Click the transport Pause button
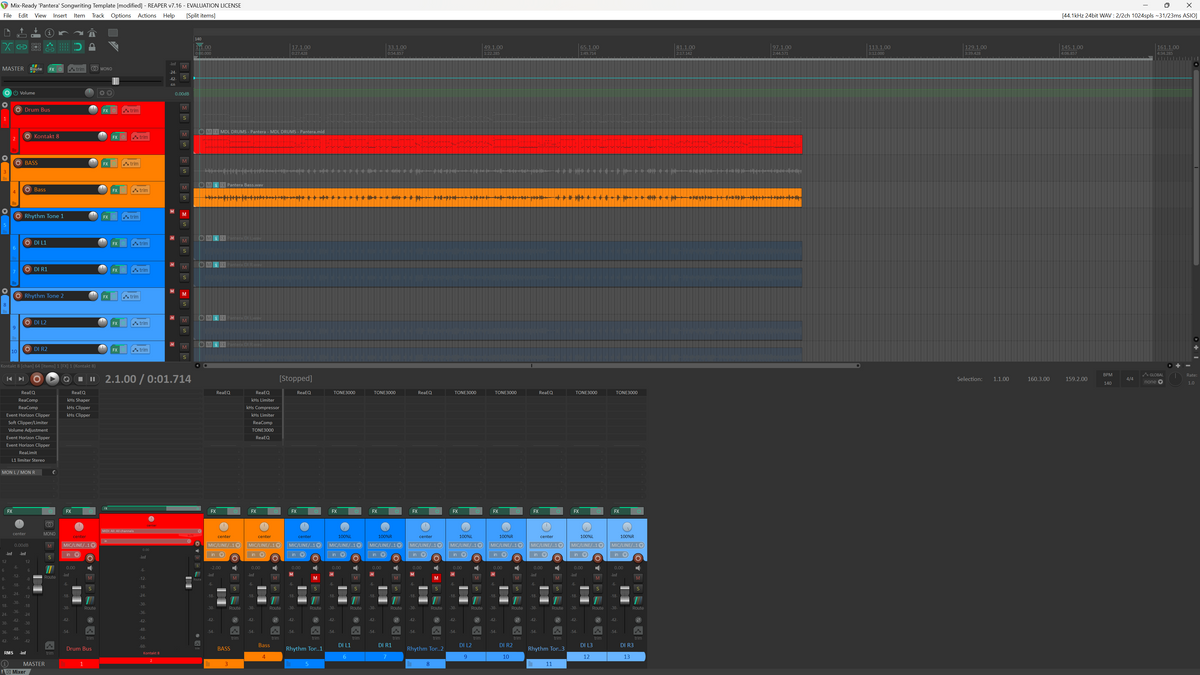 point(92,379)
